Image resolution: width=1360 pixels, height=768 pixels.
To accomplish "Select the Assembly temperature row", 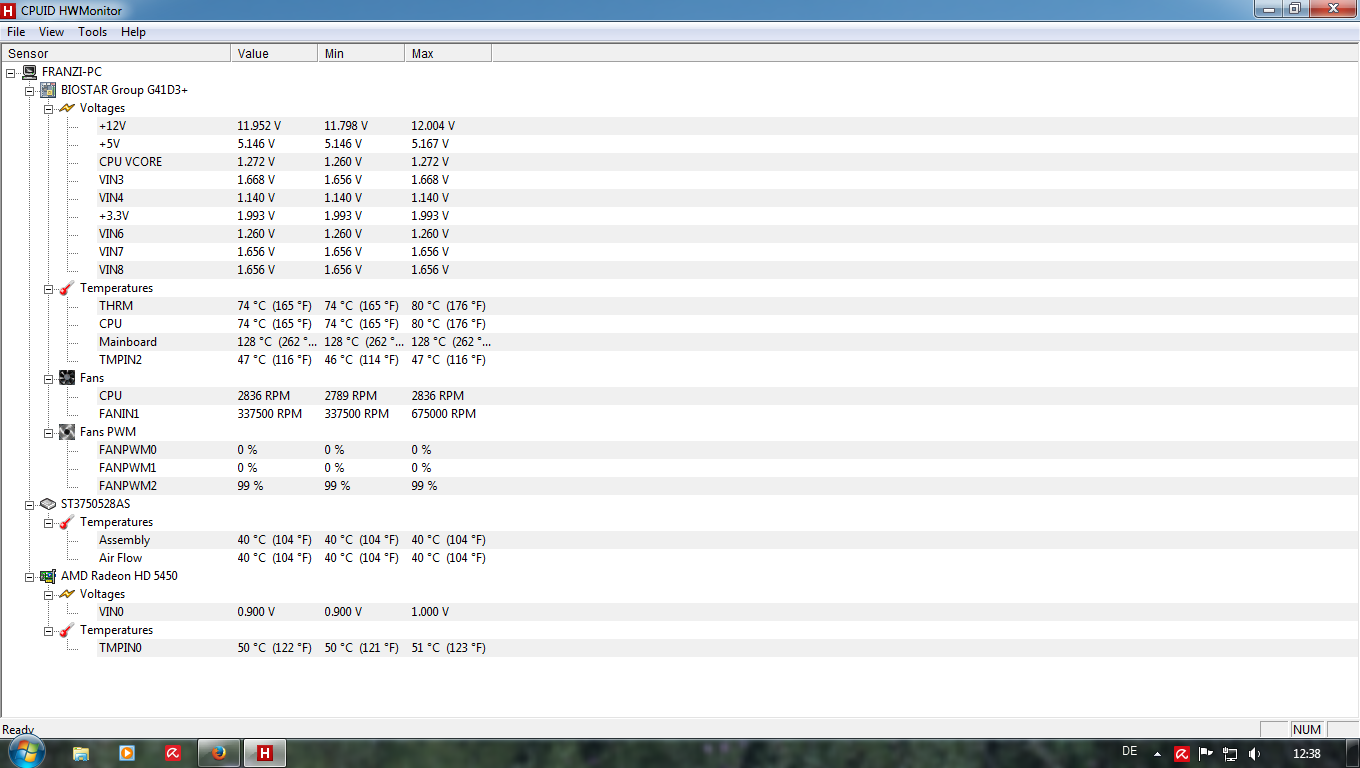I will (x=680, y=540).
